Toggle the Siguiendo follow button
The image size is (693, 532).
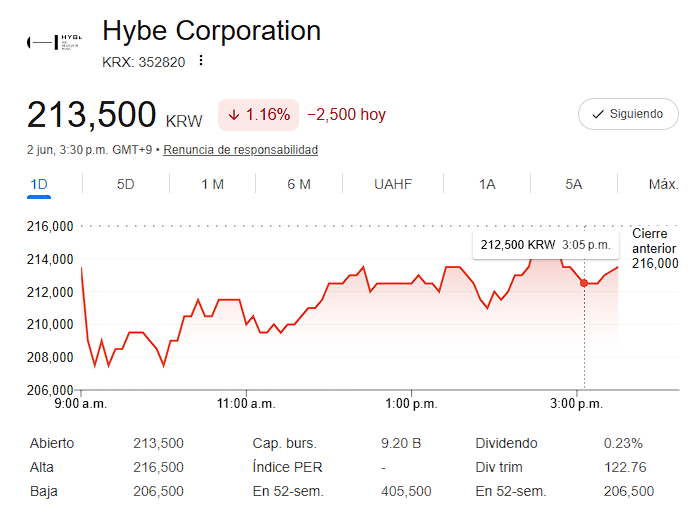628,114
